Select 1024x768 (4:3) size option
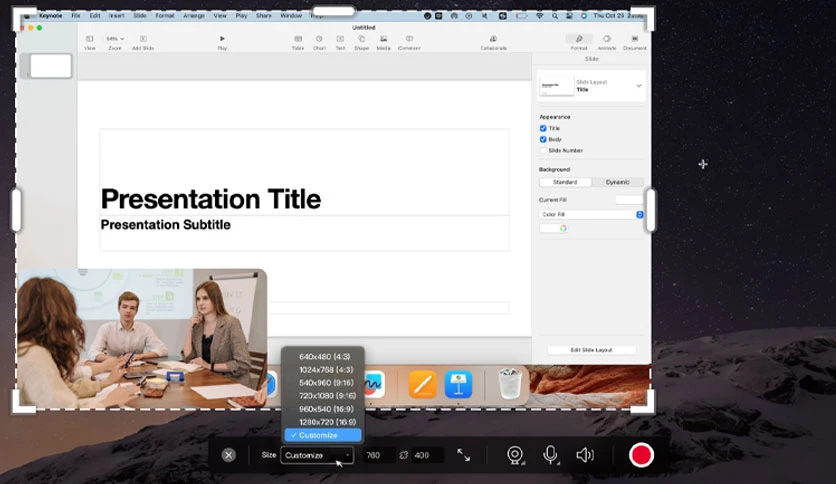The image size is (836, 484). pyautogui.click(x=324, y=370)
